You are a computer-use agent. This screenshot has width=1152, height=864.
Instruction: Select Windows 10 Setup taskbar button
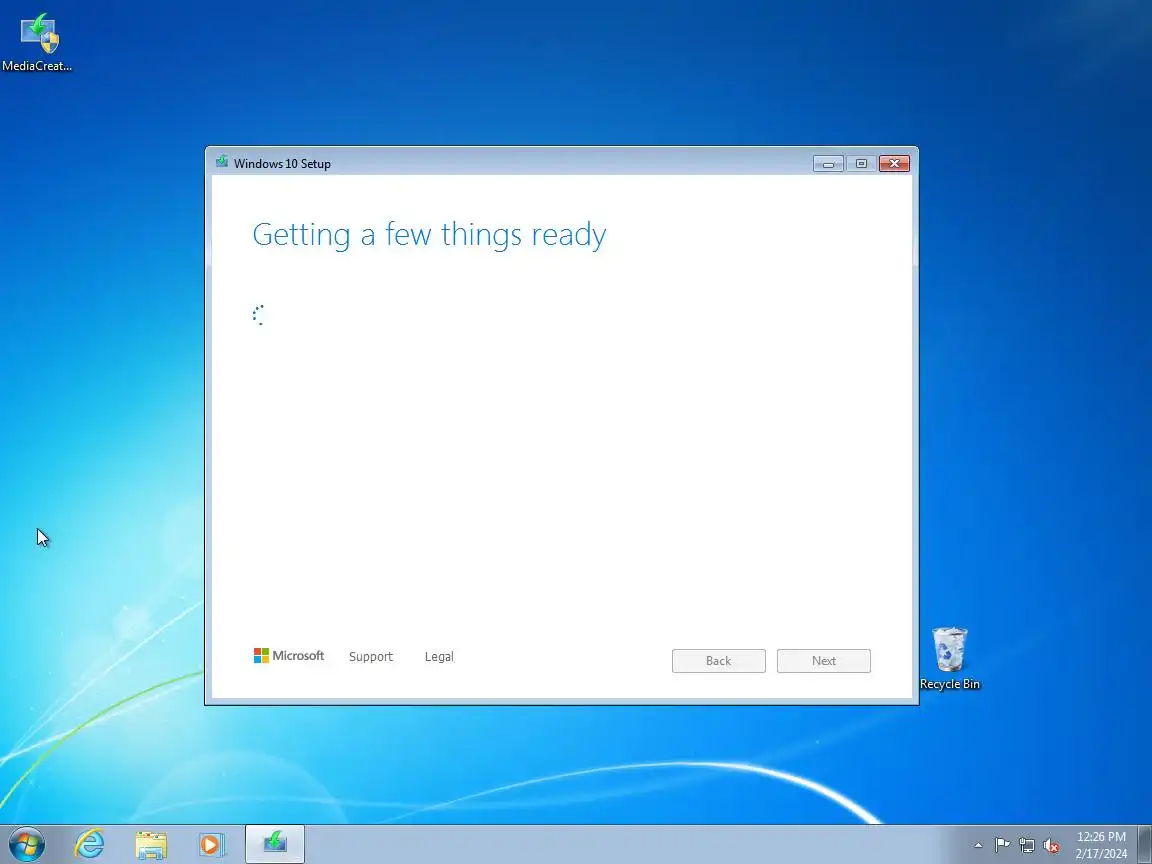click(x=275, y=844)
